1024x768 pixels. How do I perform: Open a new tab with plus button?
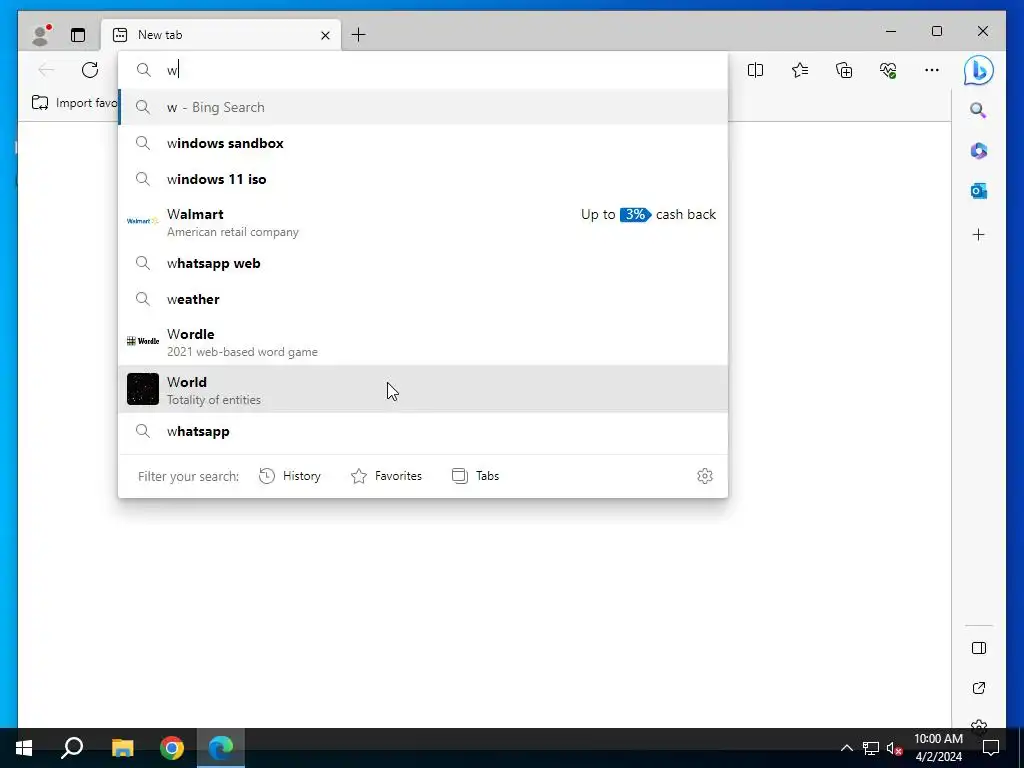point(359,35)
